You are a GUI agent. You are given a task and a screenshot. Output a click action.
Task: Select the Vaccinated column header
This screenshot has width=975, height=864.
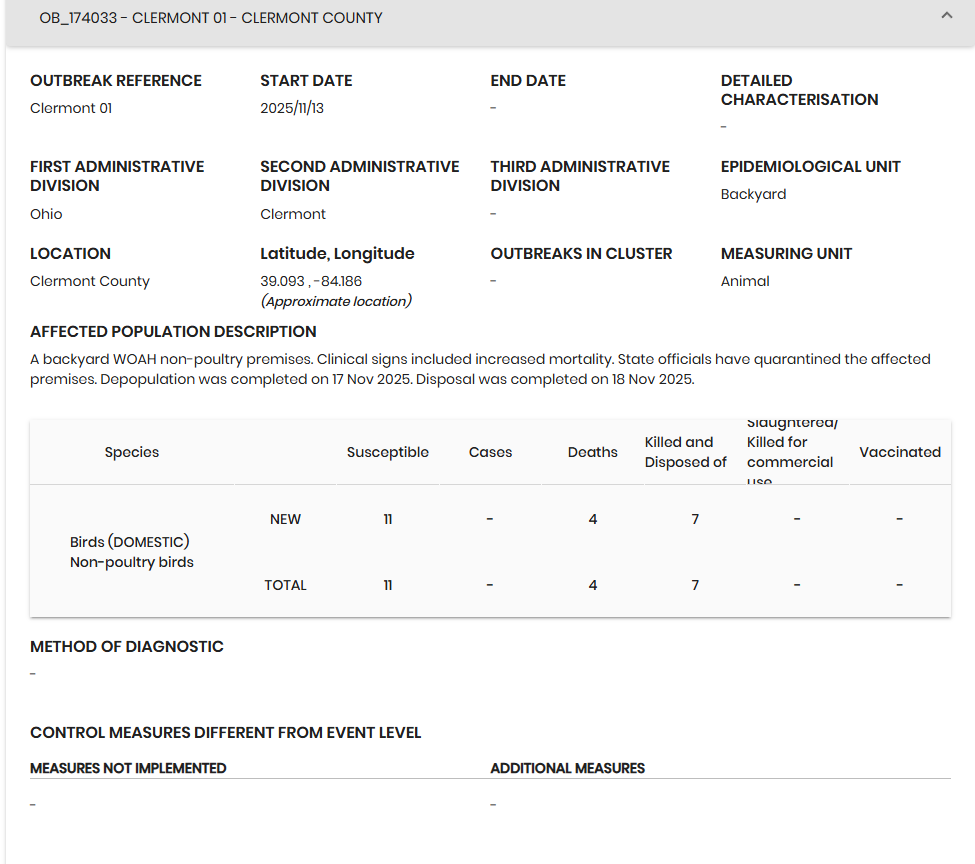(899, 452)
